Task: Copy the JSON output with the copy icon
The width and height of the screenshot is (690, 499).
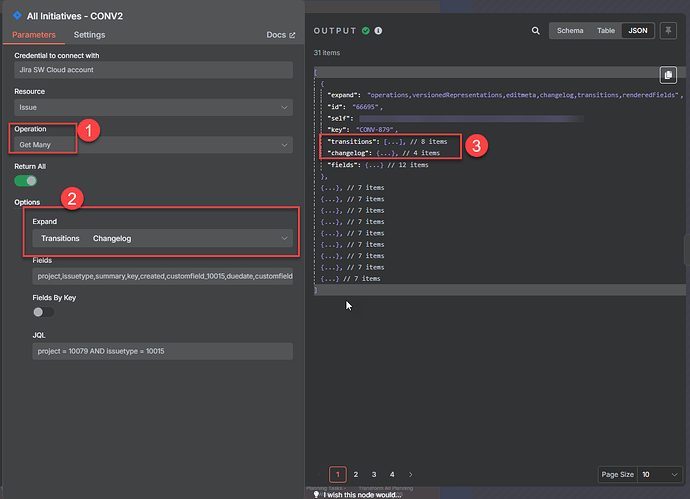Action: coord(668,75)
